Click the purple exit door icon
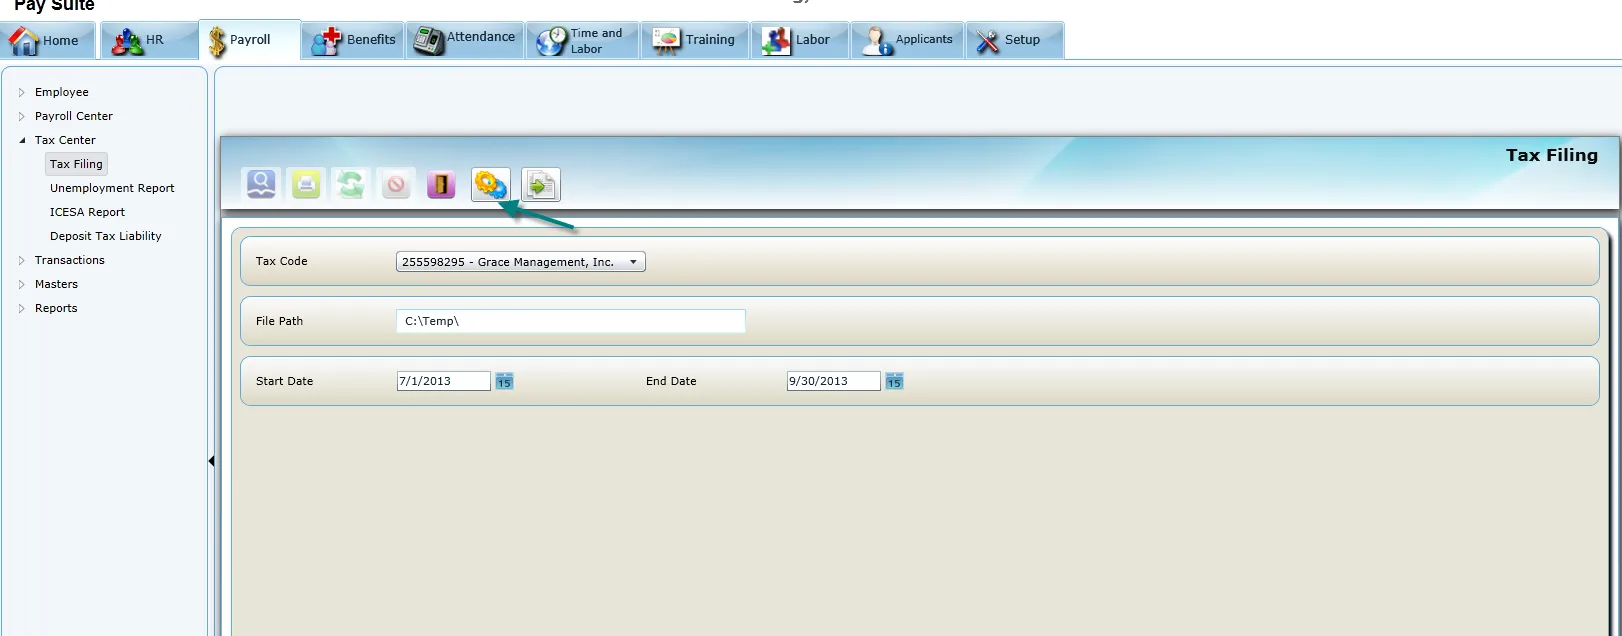The width and height of the screenshot is (1622, 636). point(441,184)
